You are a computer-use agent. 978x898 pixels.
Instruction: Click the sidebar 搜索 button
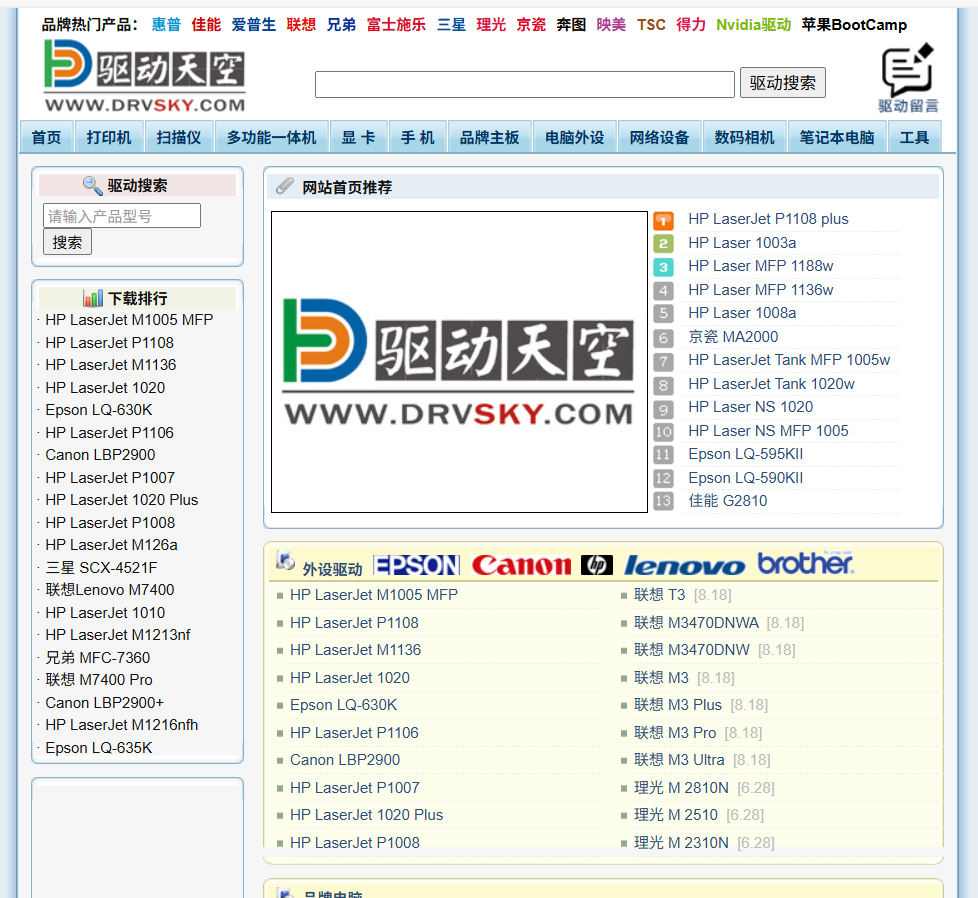tap(67, 242)
